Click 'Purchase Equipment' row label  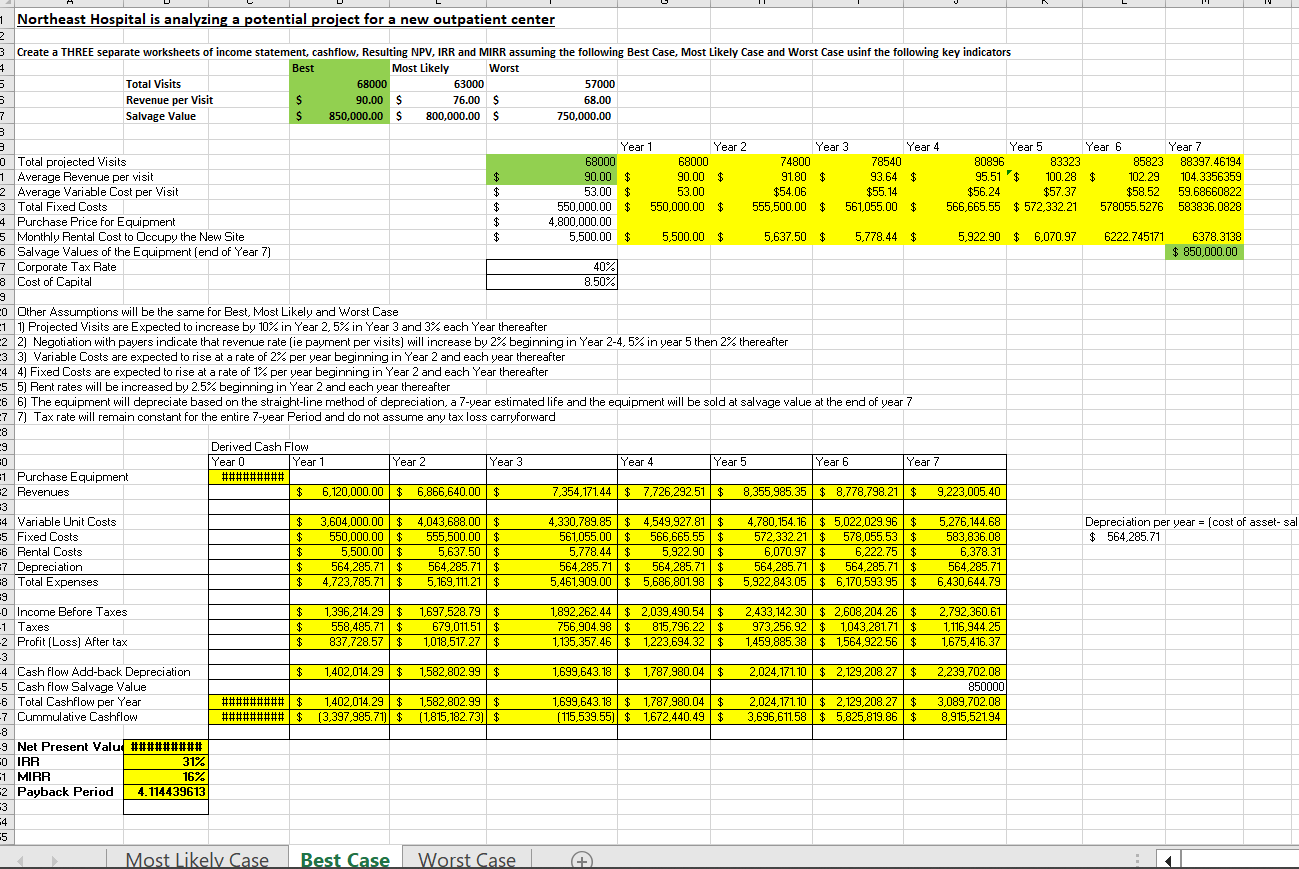click(73, 477)
